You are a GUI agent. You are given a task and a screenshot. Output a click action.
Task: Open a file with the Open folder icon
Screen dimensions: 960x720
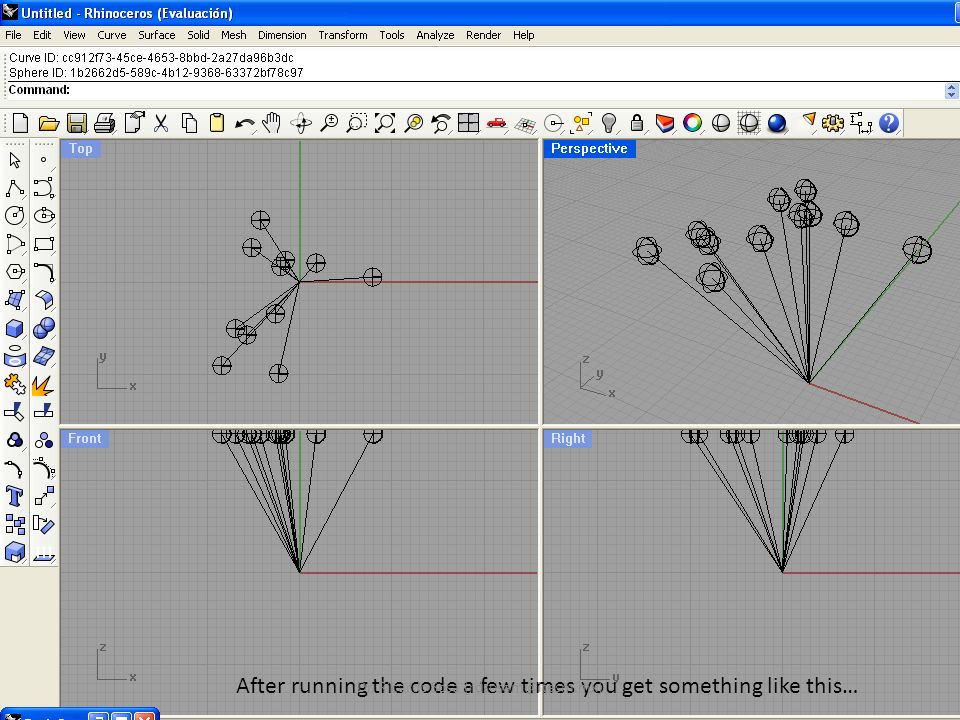click(48, 123)
